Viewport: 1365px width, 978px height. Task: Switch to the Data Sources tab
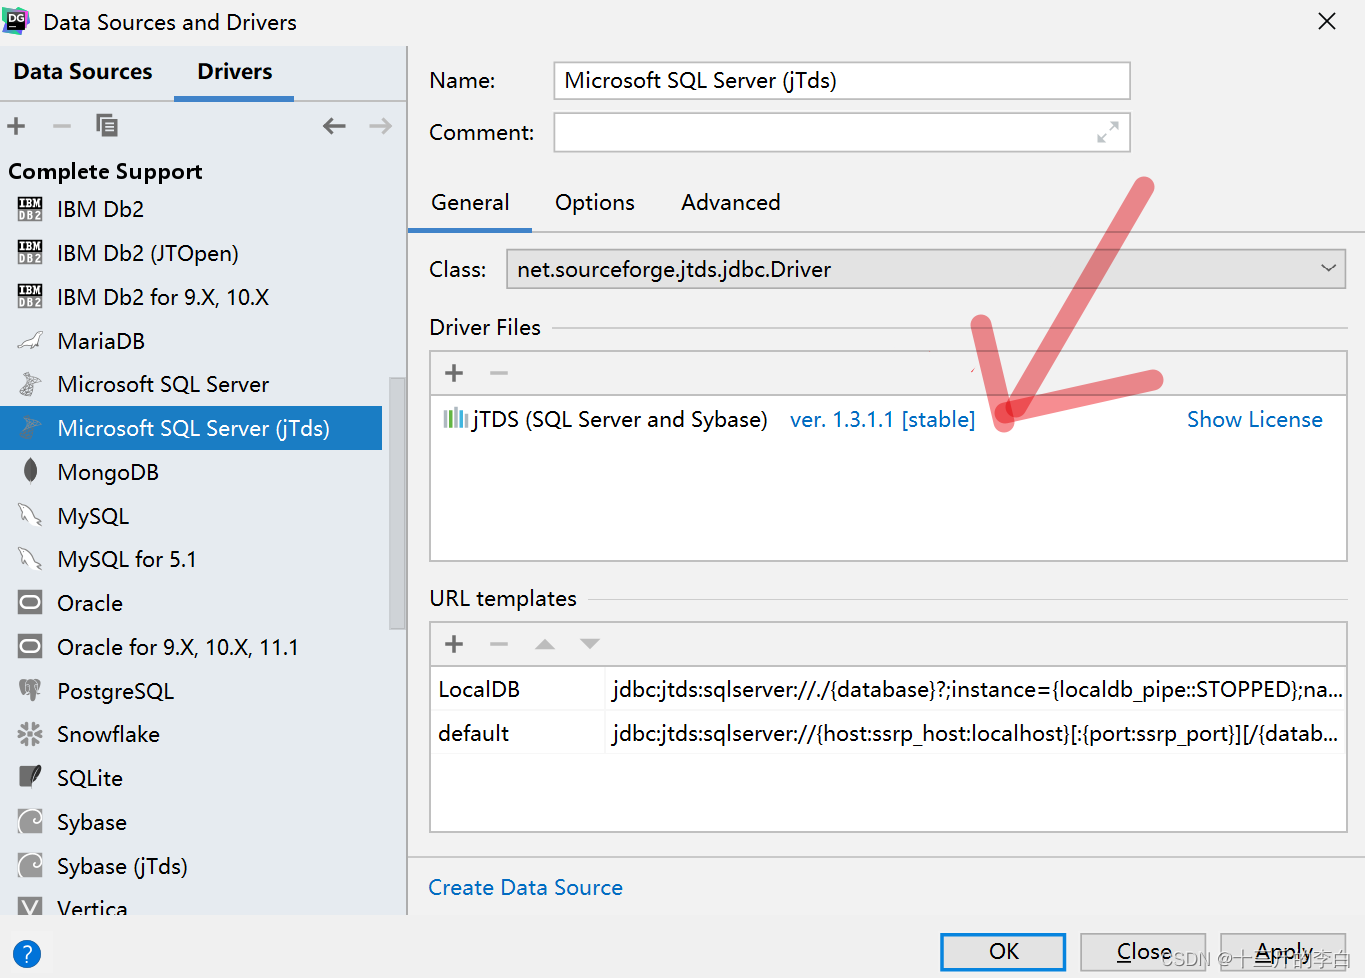[x=83, y=72]
